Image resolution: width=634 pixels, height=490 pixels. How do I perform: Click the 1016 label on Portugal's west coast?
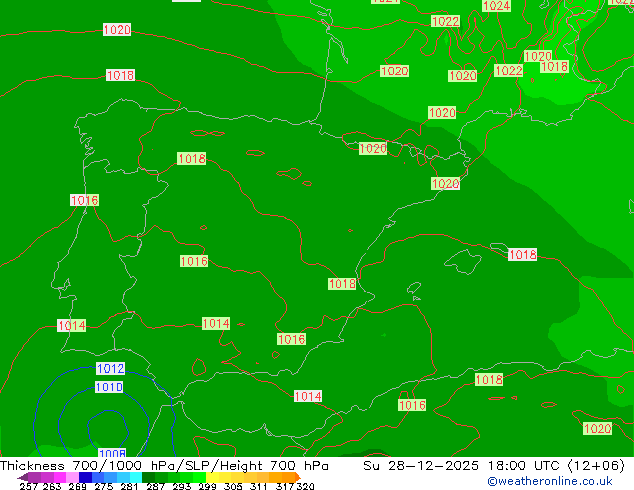[84, 200]
